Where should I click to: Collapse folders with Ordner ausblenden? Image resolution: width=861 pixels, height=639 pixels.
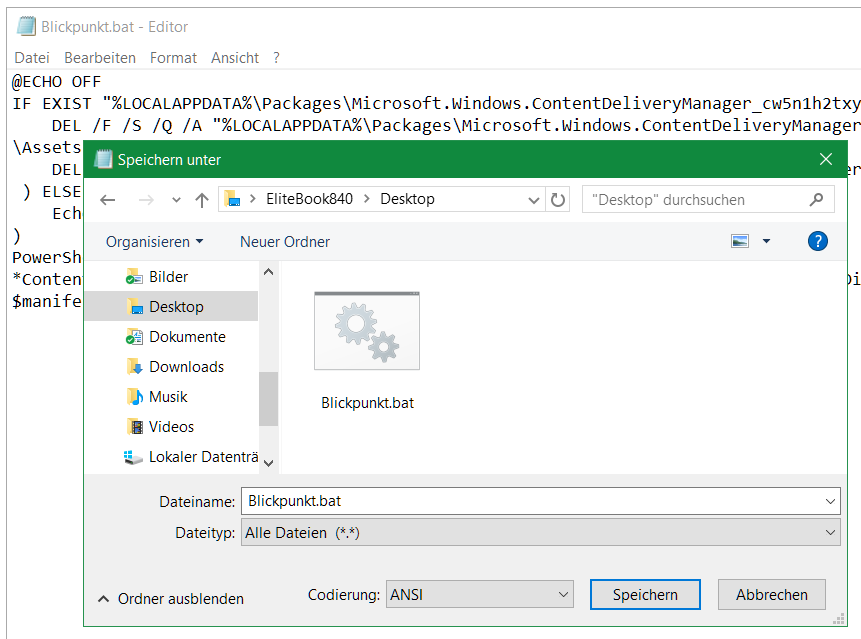[x=170, y=599]
